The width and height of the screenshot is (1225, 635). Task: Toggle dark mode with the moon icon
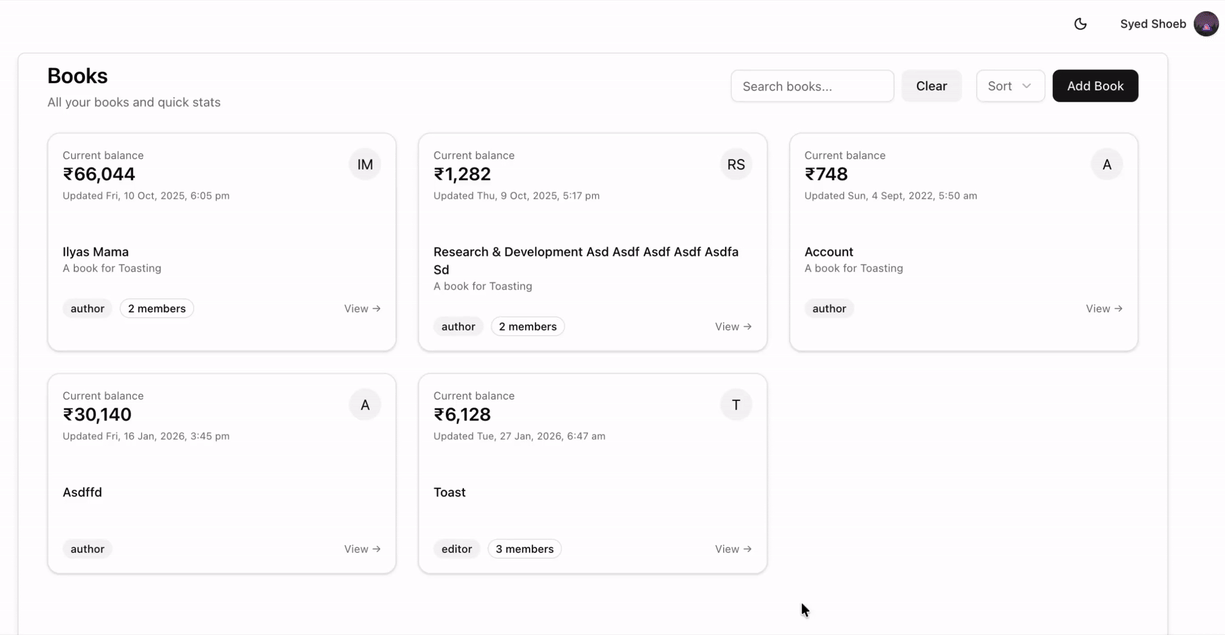click(x=1080, y=23)
